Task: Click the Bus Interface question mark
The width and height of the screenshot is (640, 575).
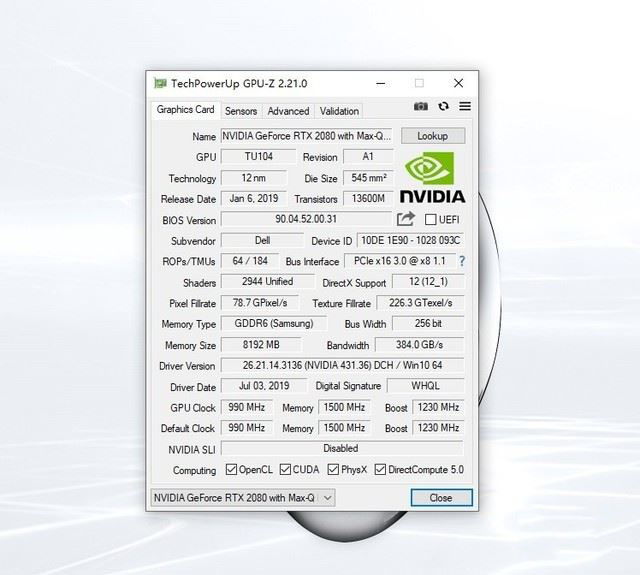Action: point(462,261)
